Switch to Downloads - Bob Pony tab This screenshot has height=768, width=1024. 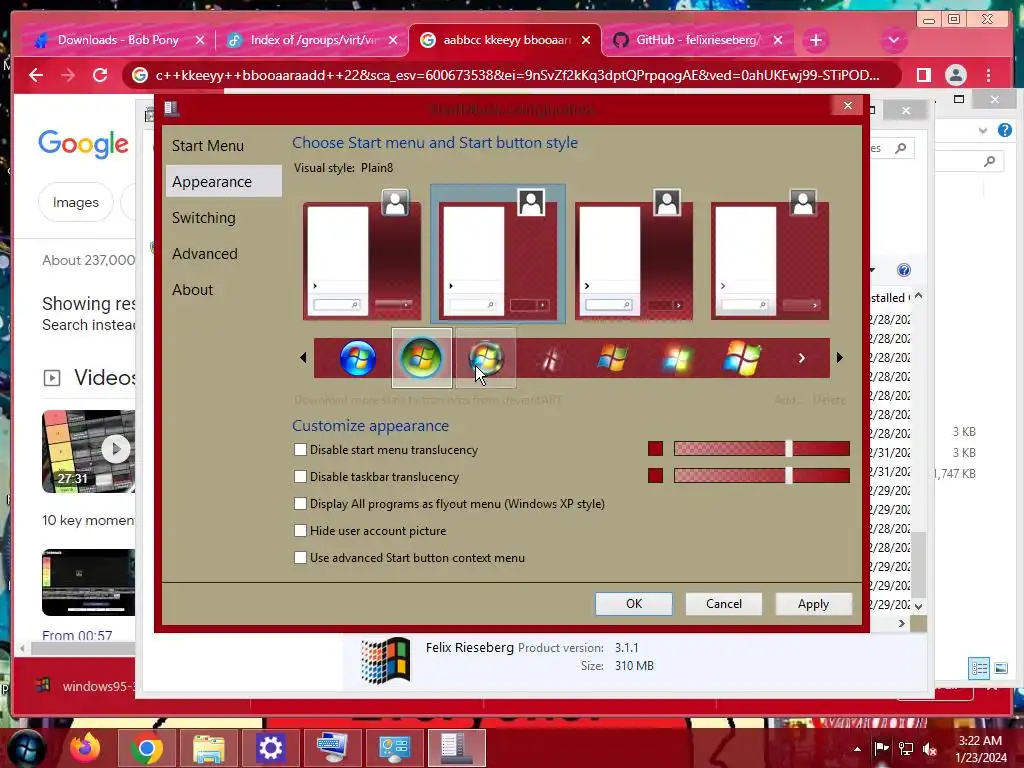[118, 40]
